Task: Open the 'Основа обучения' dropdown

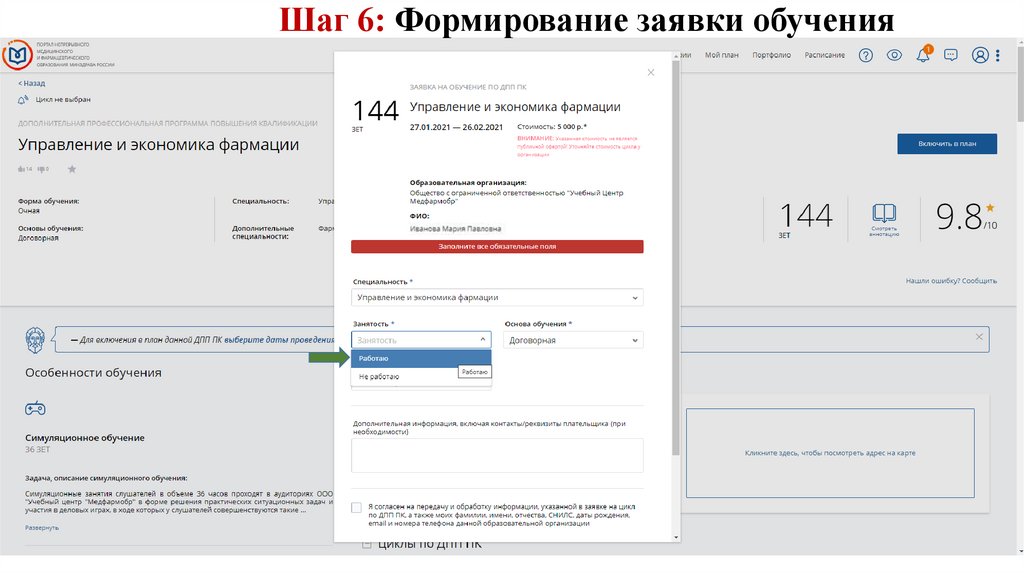Action: (x=573, y=340)
